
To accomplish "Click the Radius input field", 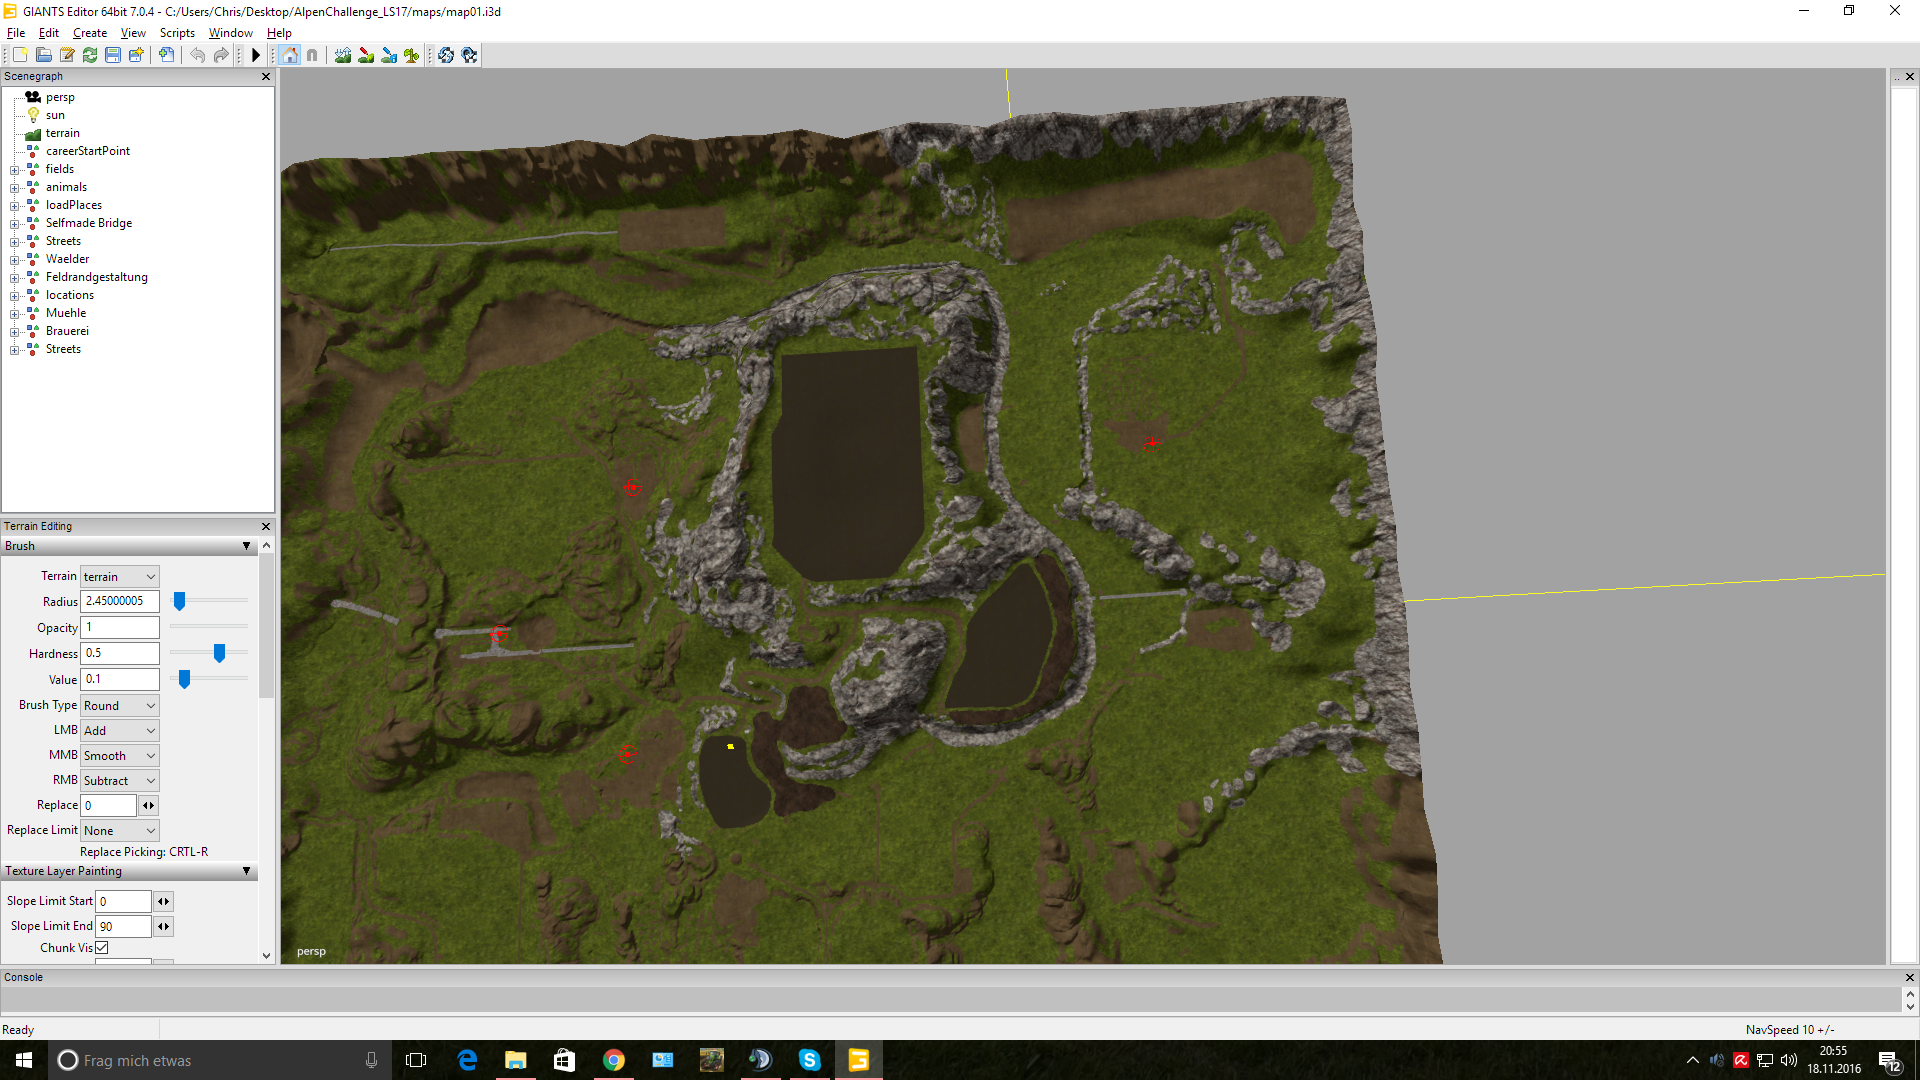I will pos(120,601).
